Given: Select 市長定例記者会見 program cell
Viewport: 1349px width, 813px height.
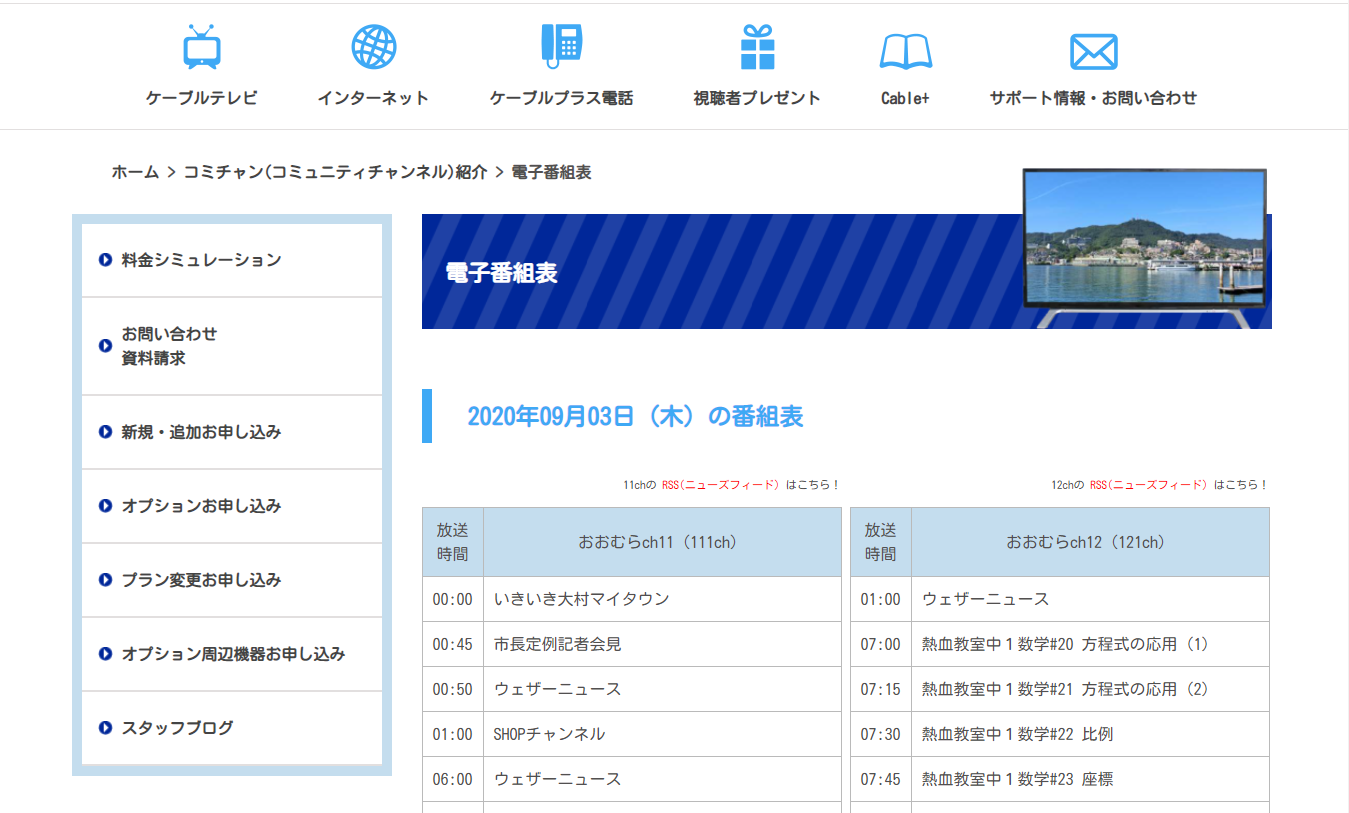Looking at the screenshot, I should click(662, 644).
